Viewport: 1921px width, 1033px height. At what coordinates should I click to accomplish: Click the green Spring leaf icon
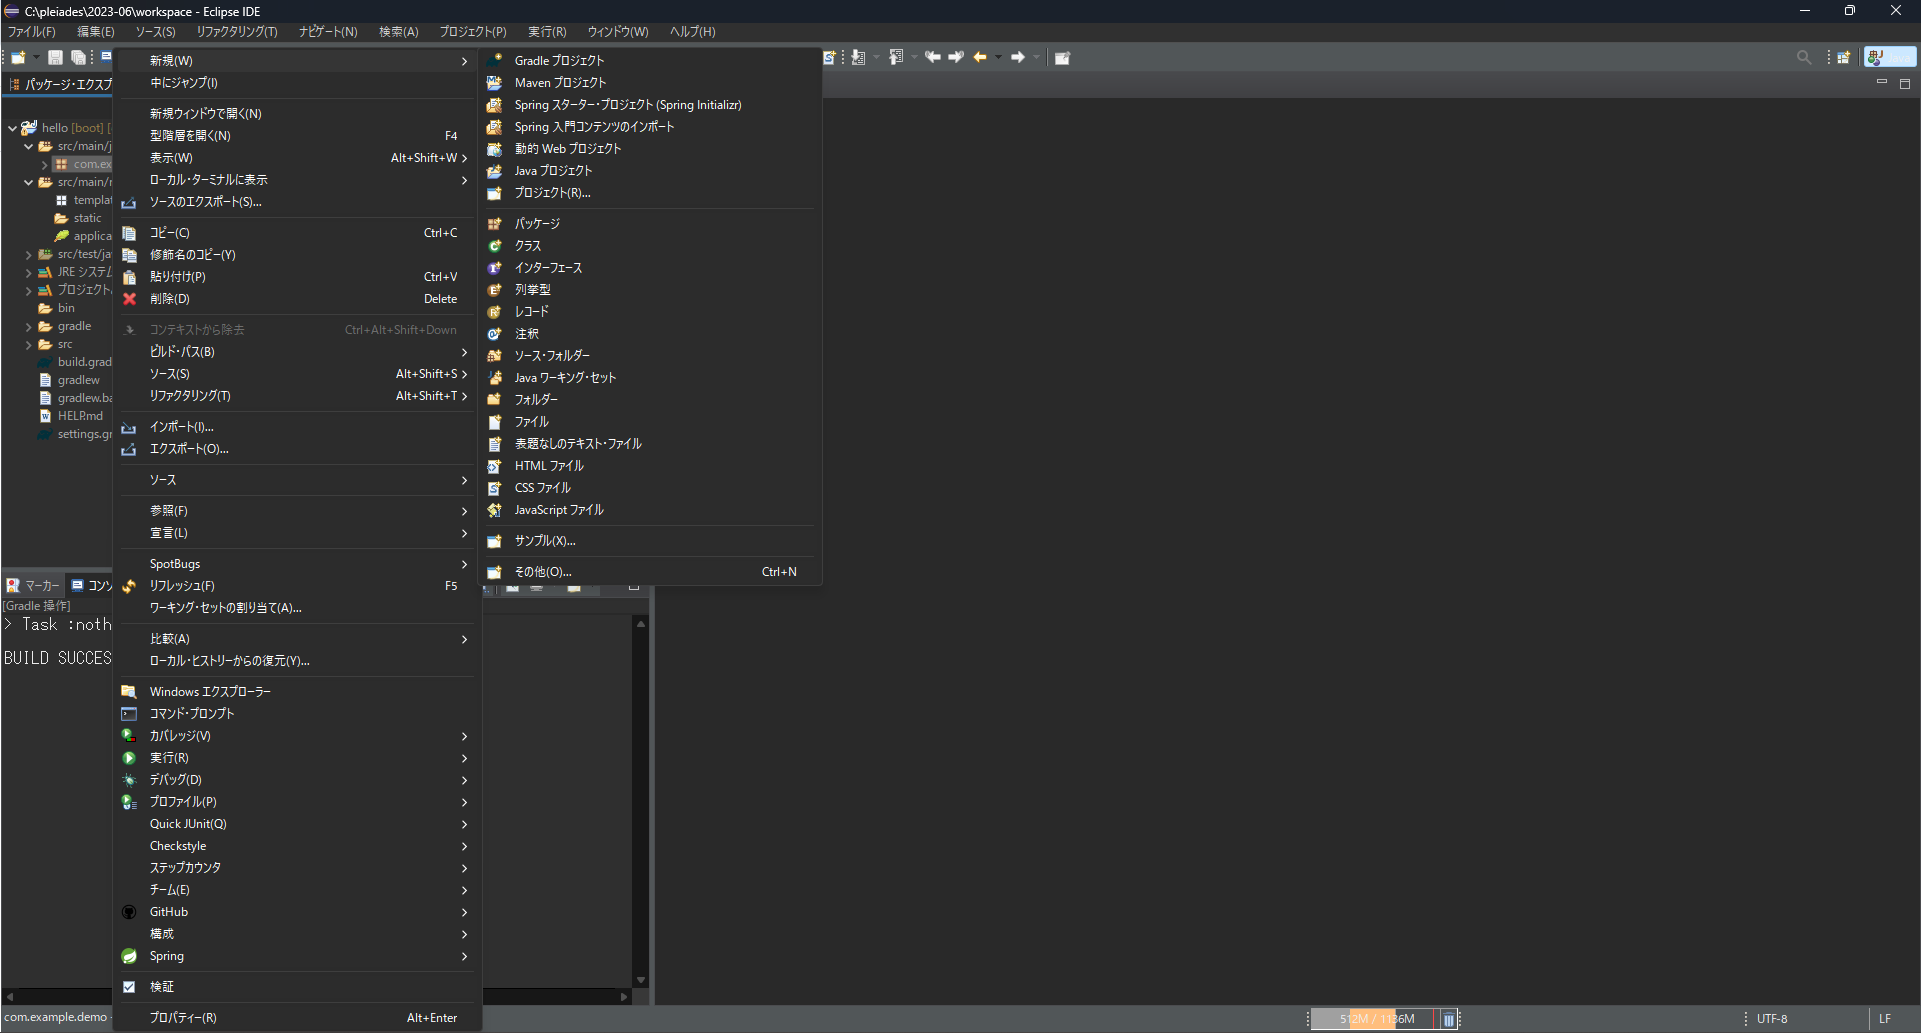(x=129, y=956)
